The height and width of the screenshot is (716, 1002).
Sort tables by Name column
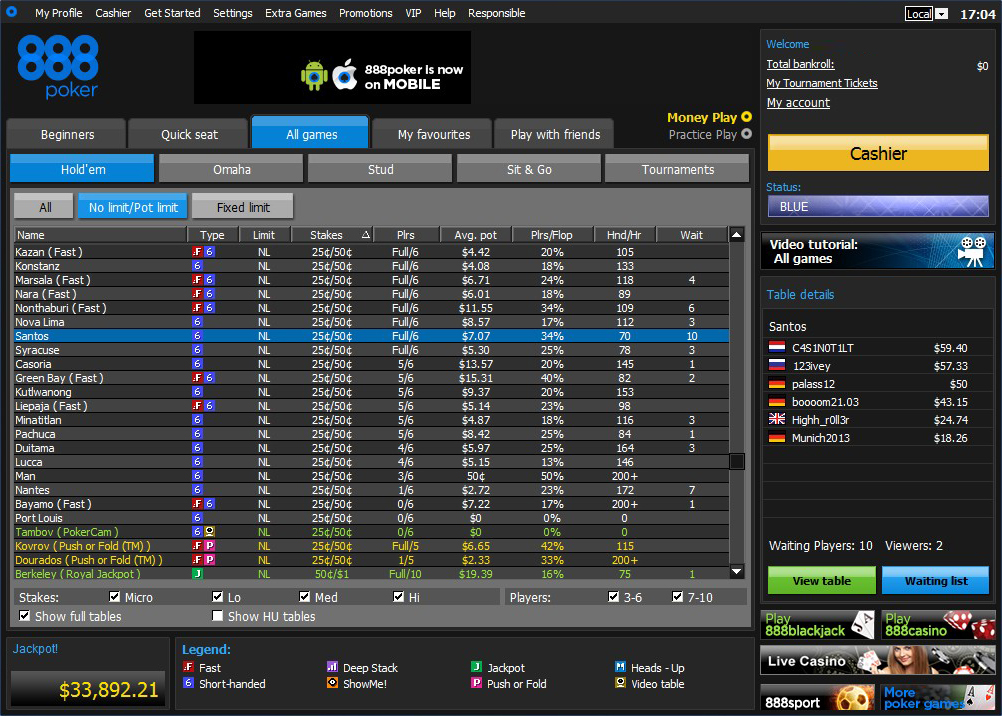[100, 235]
